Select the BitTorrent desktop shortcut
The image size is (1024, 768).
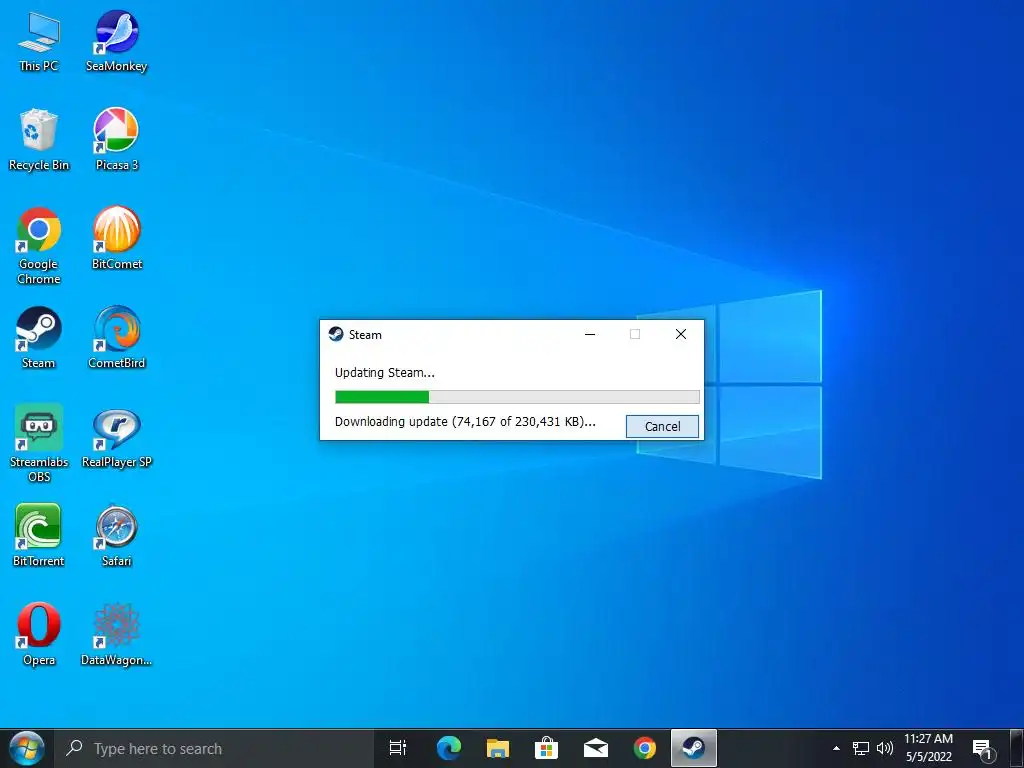(39, 536)
